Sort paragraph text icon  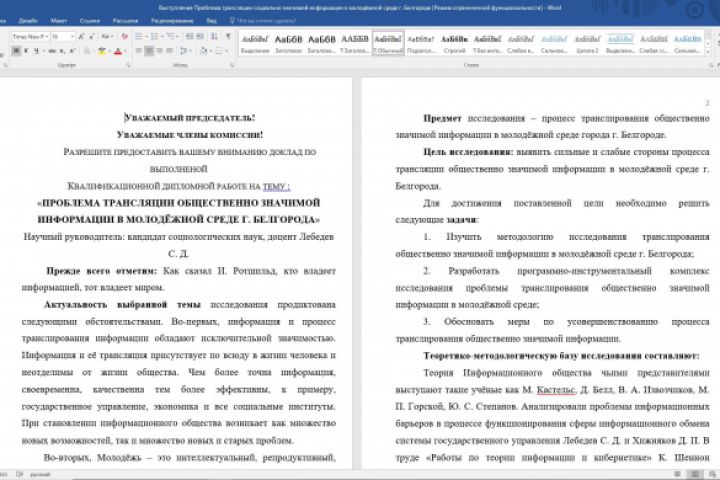[214, 37]
